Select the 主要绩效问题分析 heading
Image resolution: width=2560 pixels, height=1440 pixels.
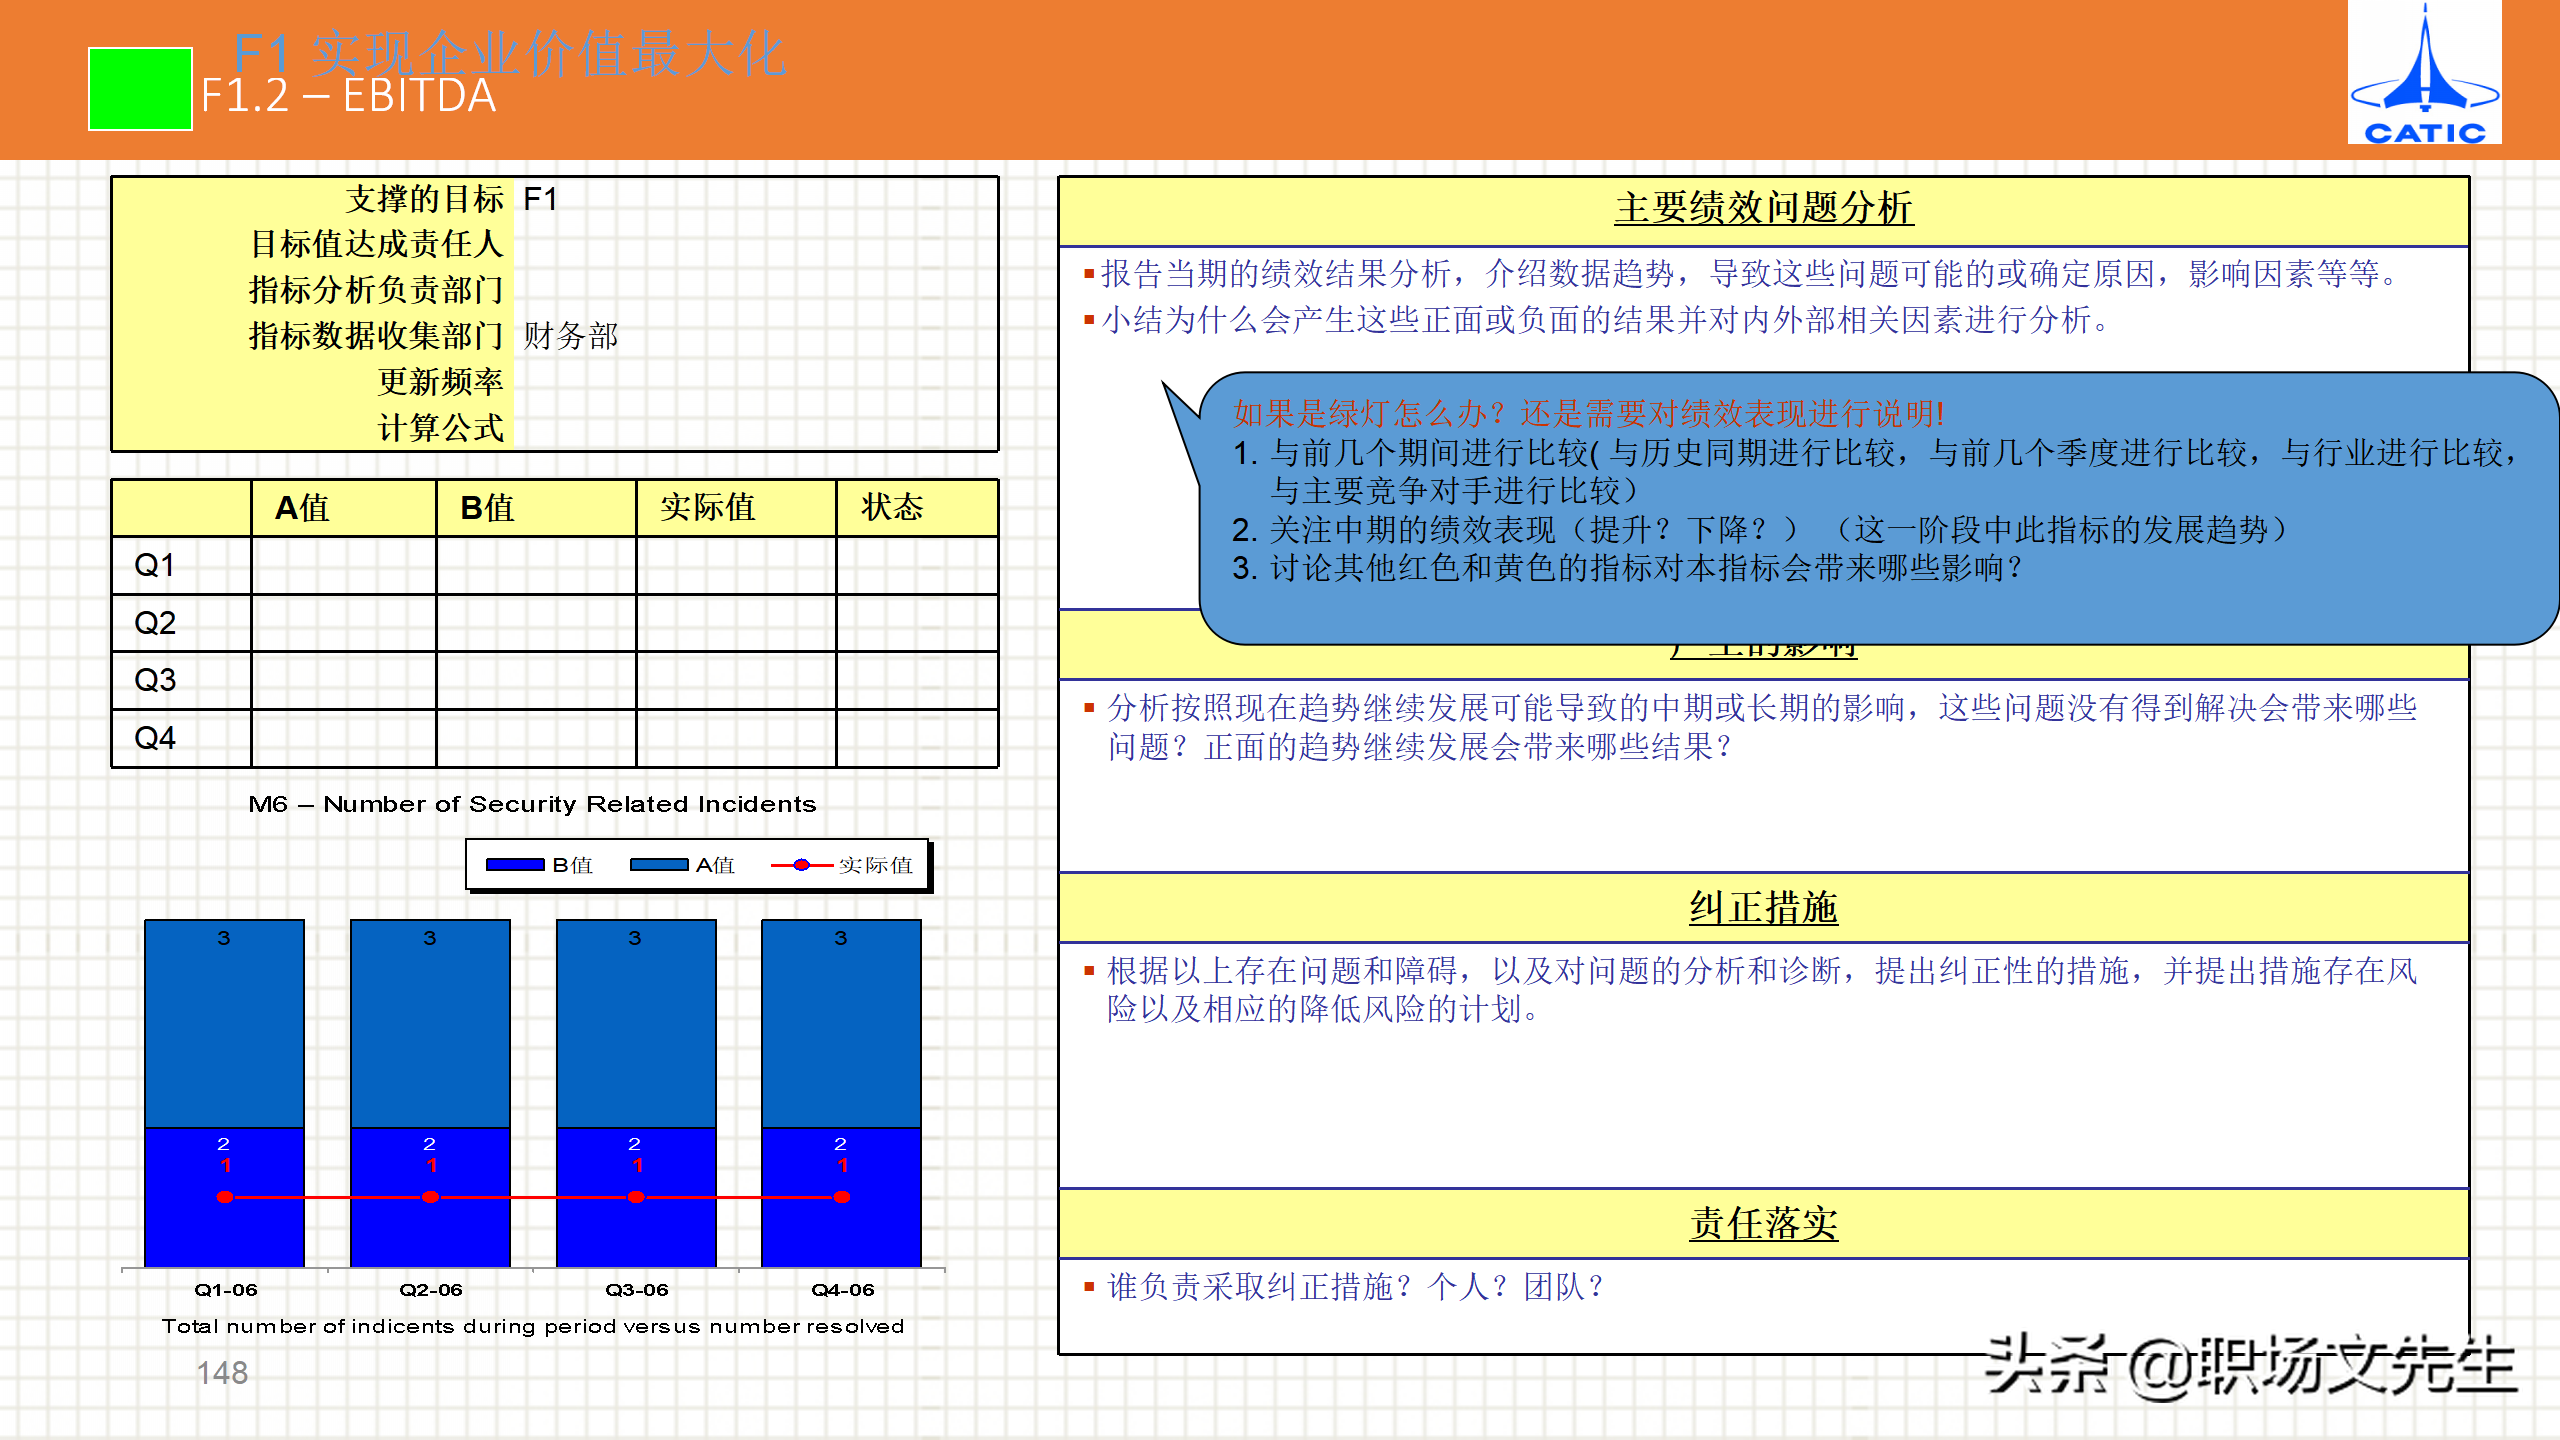(1763, 209)
